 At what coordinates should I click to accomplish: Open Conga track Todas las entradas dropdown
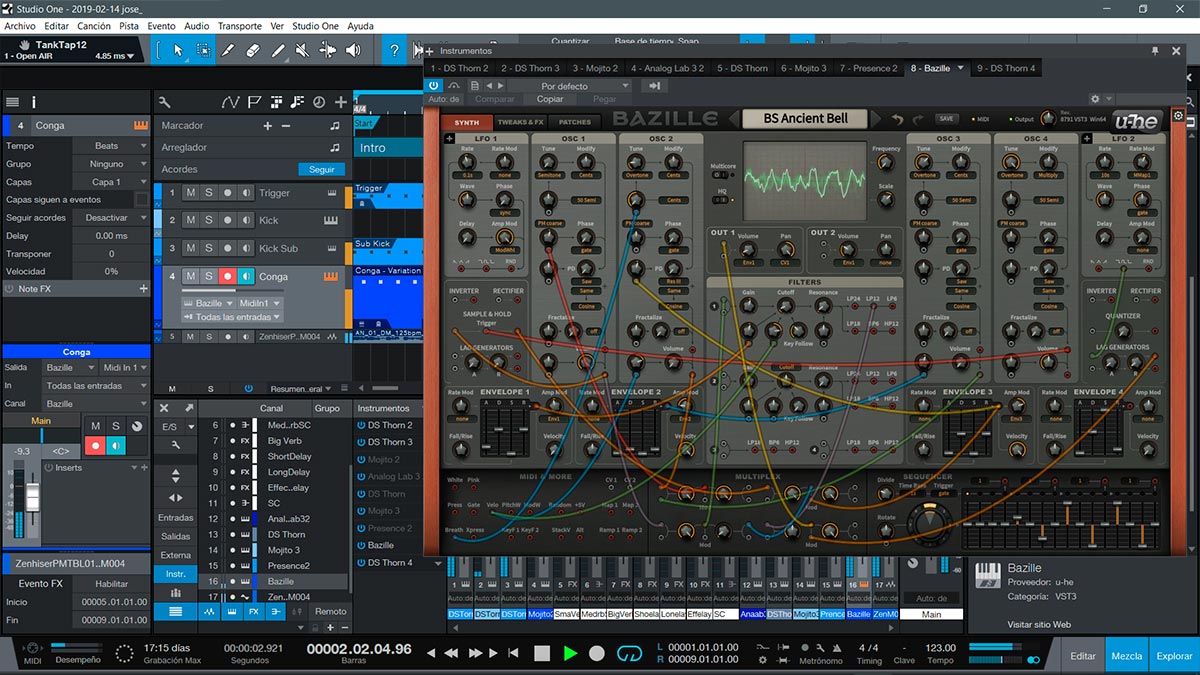[230, 317]
